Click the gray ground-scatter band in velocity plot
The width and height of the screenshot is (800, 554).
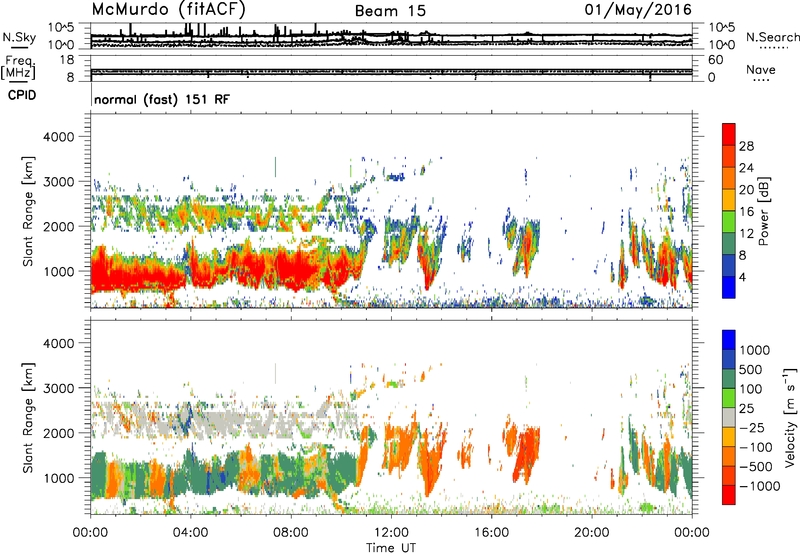pos(224,421)
